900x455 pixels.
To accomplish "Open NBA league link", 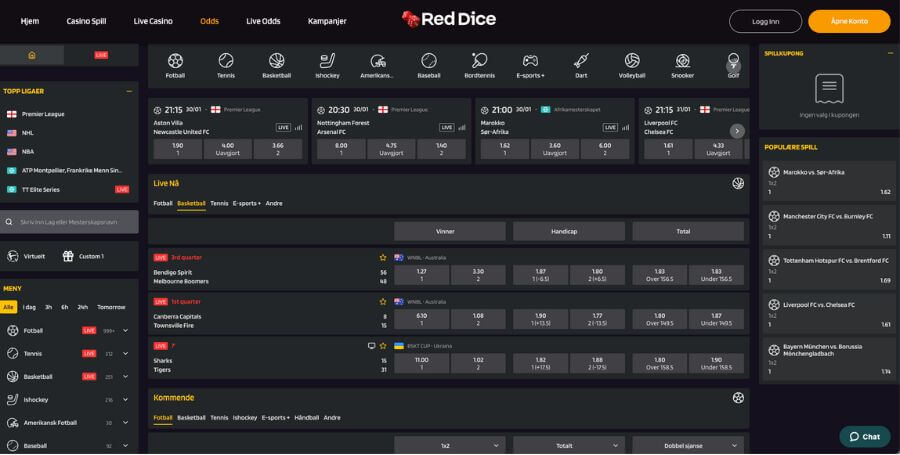I will (28, 152).
